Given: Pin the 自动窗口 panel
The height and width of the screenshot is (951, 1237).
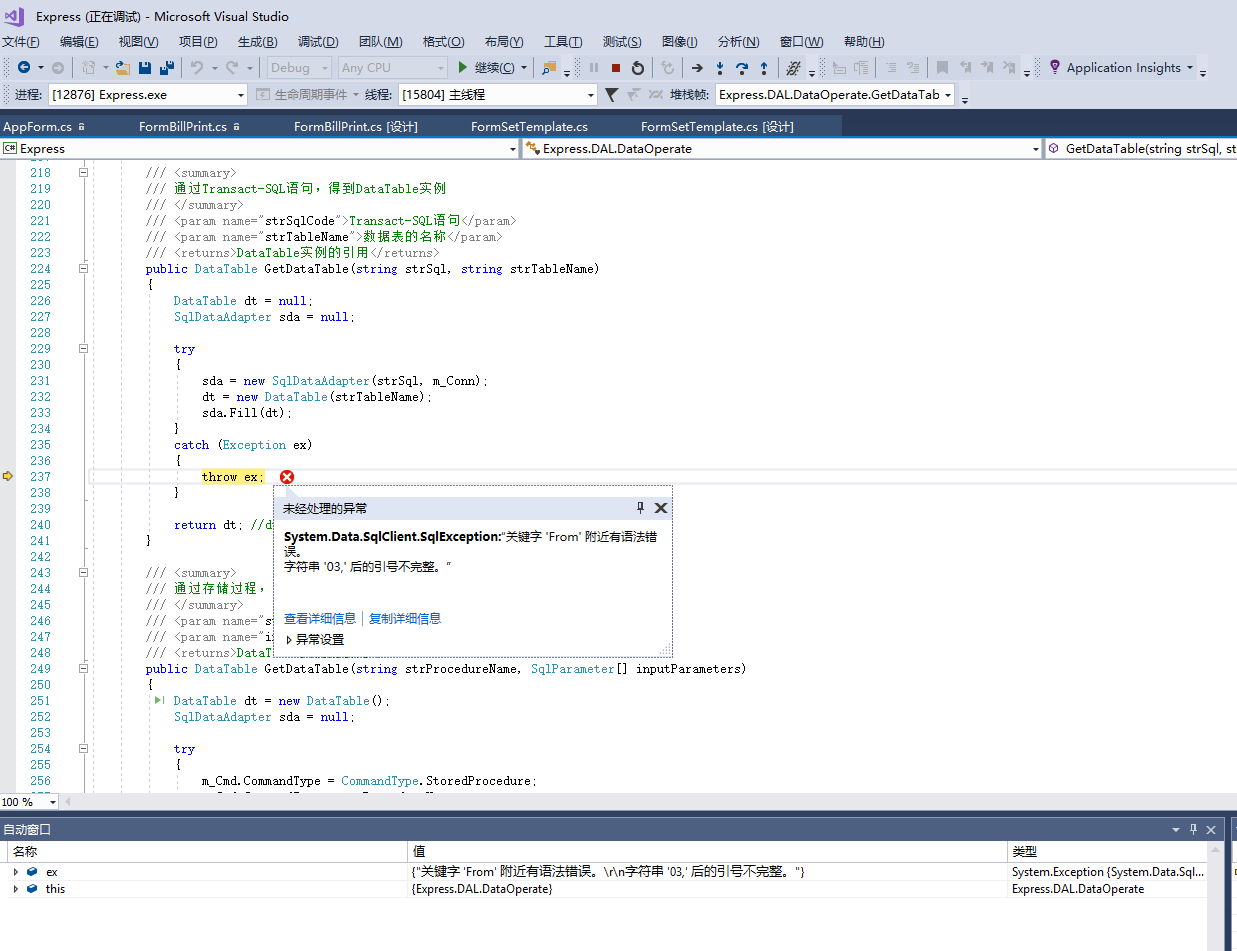Looking at the screenshot, I should pos(1193,829).
